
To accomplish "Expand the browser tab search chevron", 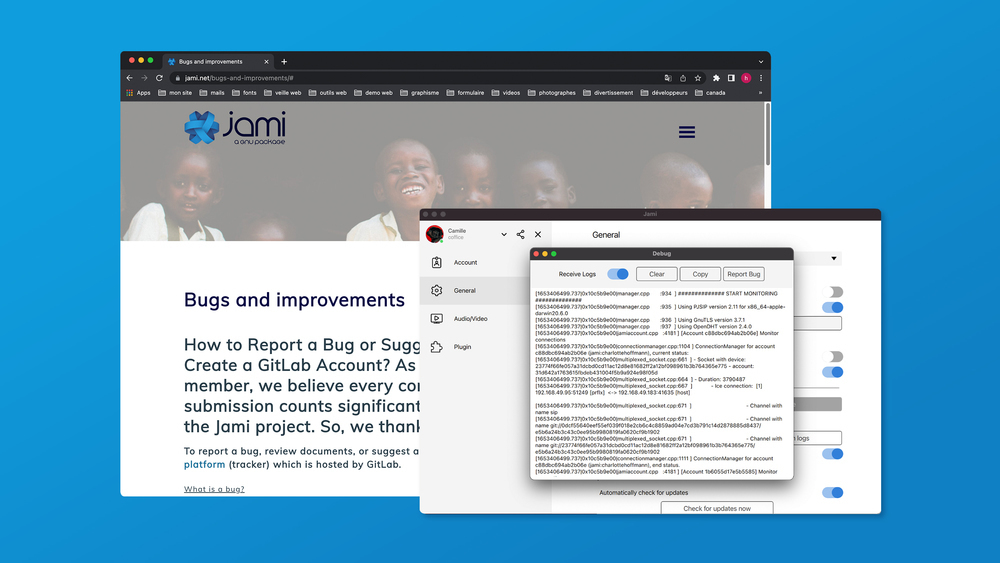I will 760,62.
